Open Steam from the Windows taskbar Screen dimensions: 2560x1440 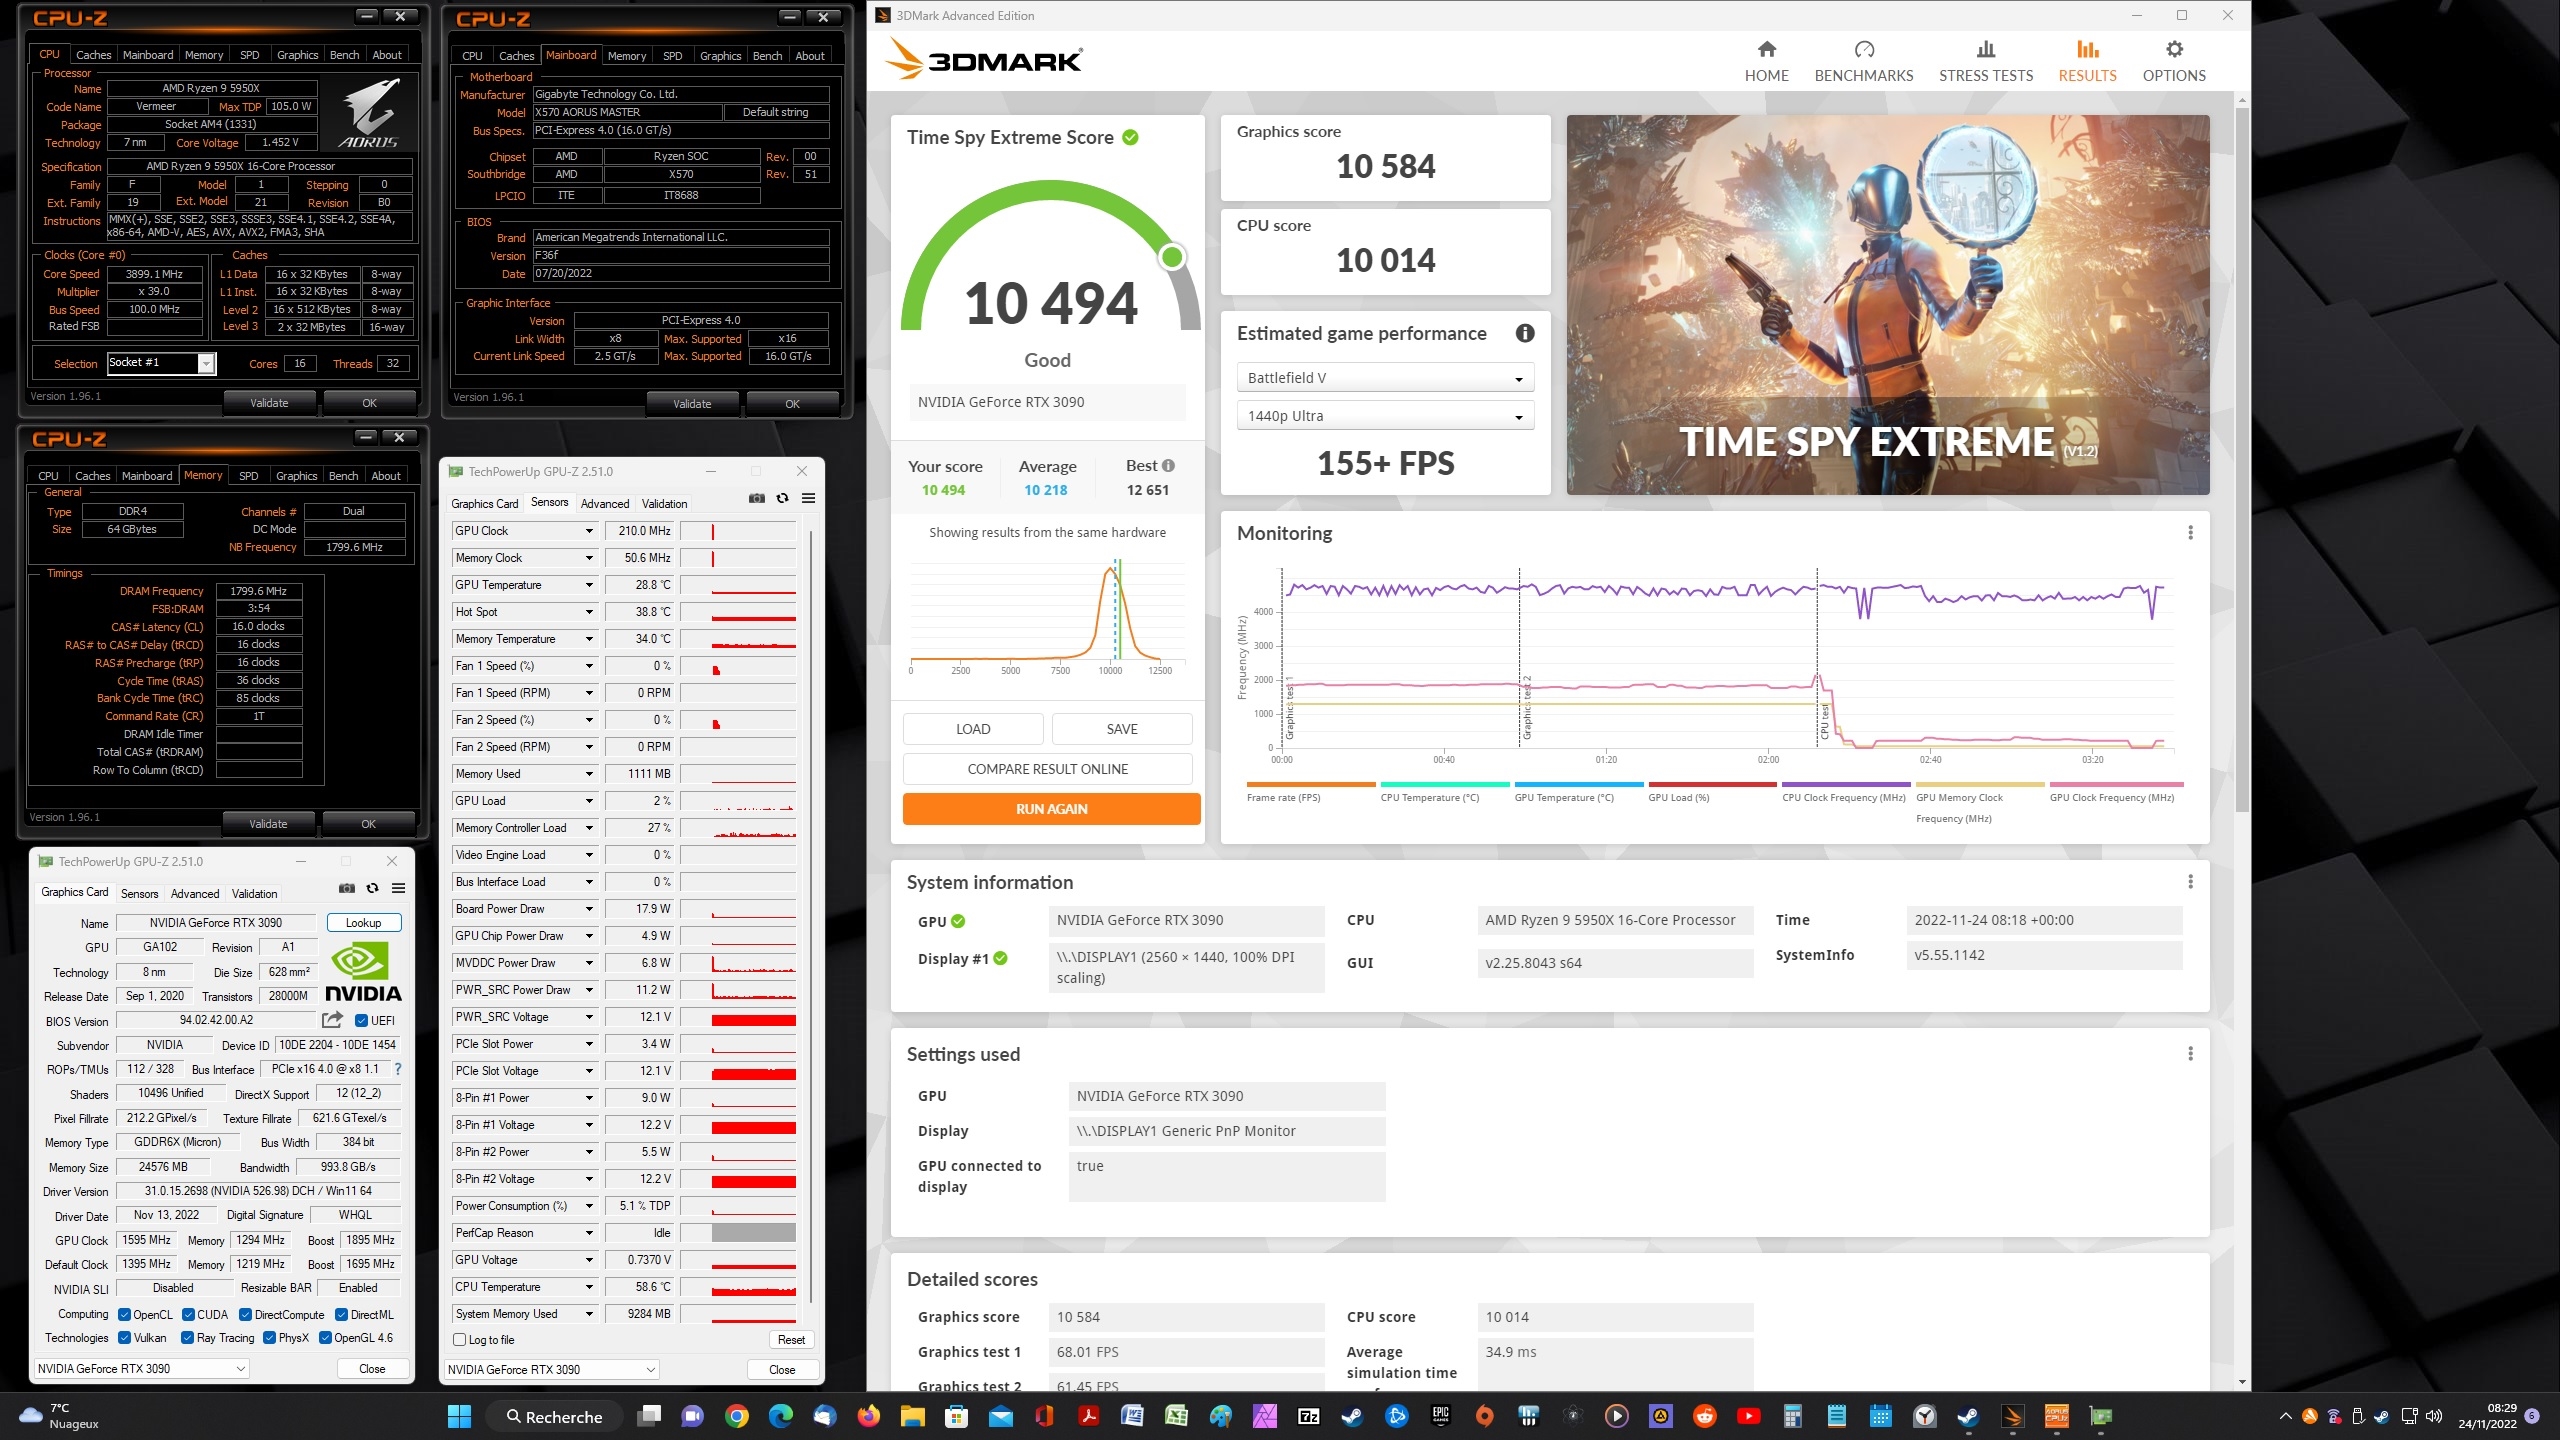click(1352, 1416)
